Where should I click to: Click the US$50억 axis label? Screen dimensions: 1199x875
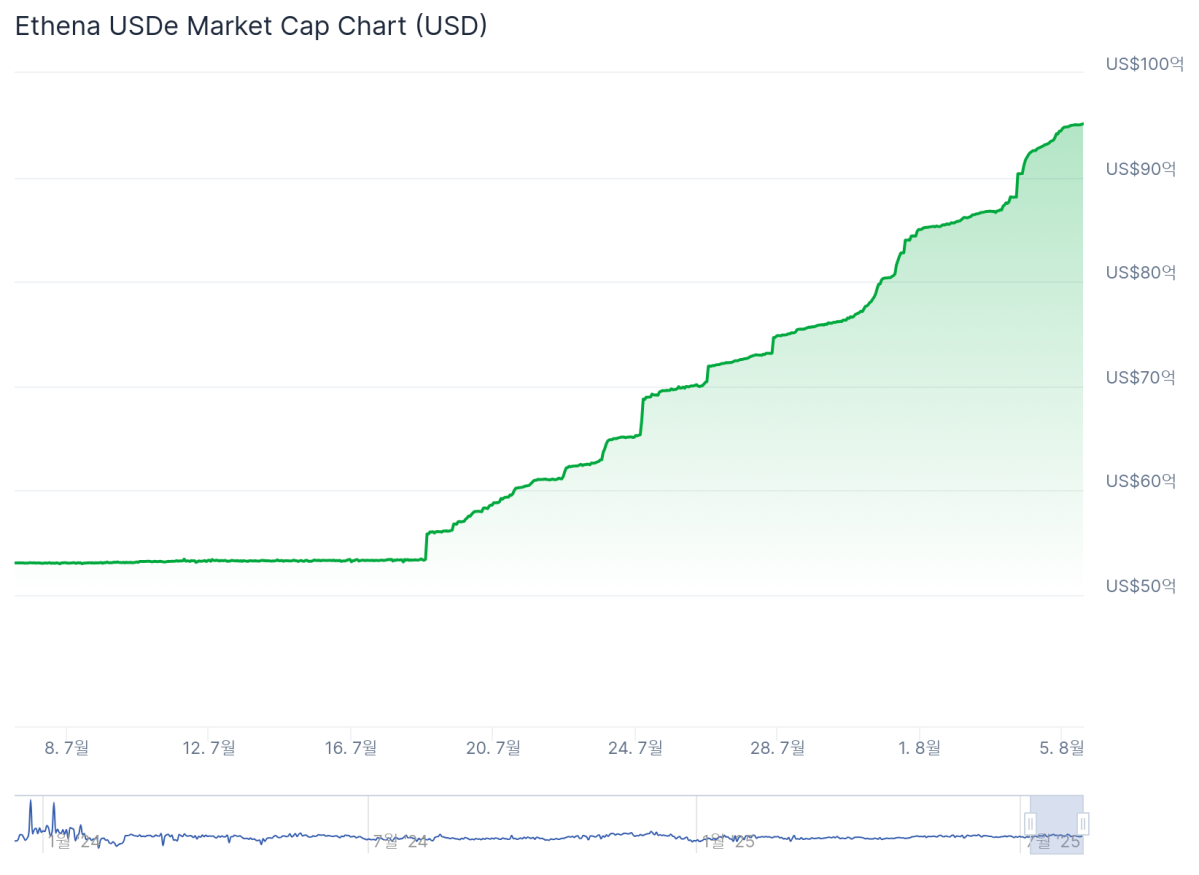[x=1140, y=585]
